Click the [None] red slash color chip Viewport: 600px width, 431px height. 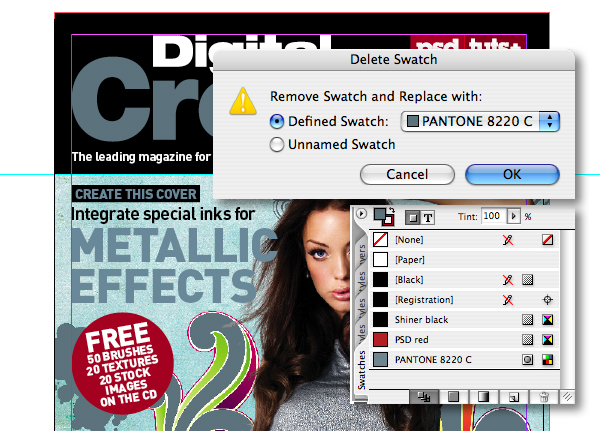(380, 240)
